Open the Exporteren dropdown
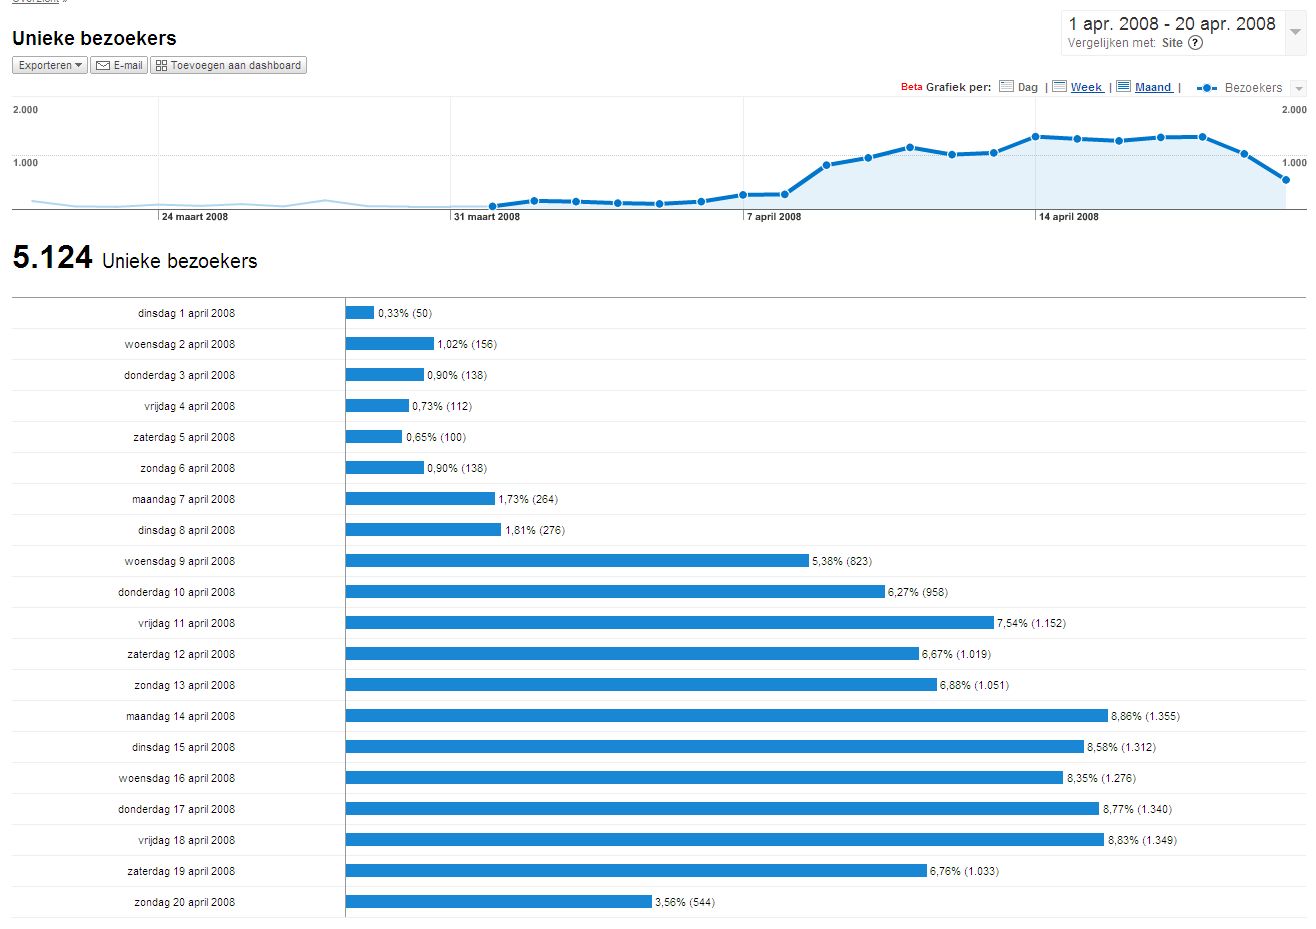The width and height of the screenshot is (1316, 929). [x=50, y=66]
